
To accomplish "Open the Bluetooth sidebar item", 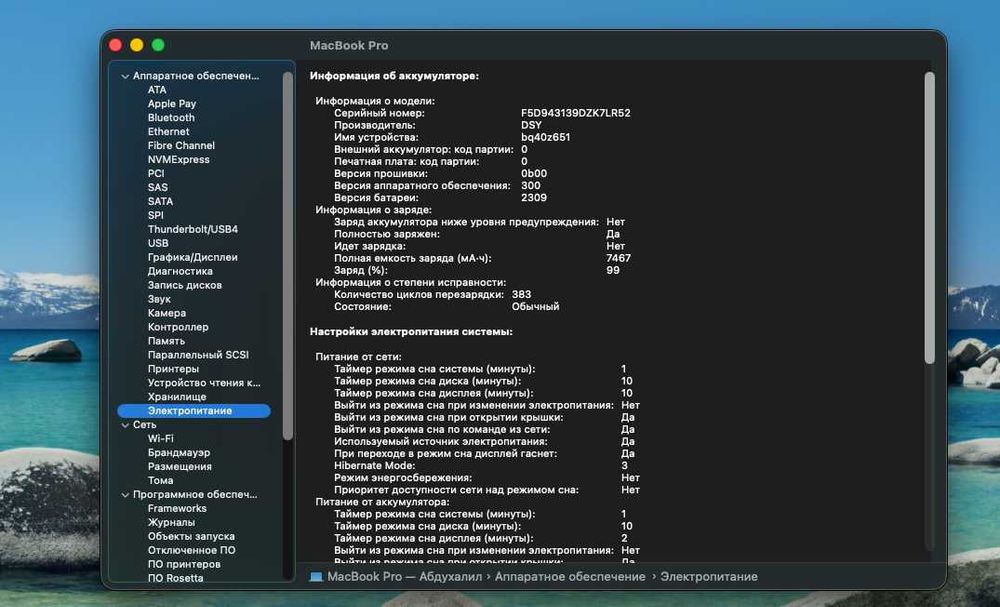I will tap(171, 118).
